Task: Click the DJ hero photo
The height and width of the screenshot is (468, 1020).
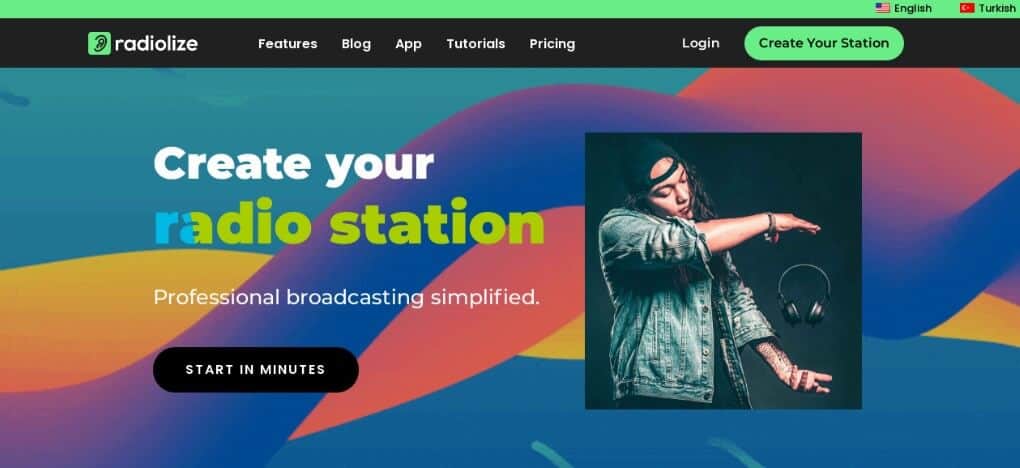Action: pyautogui.click(x=723, y=271)
